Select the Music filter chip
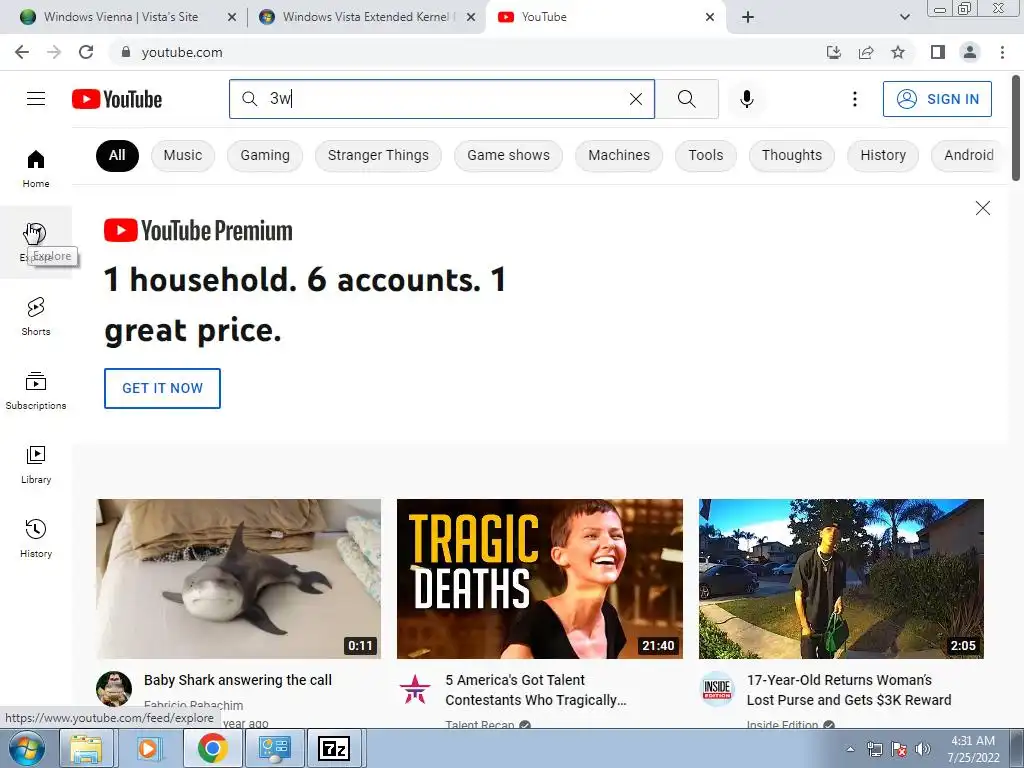 183,155
